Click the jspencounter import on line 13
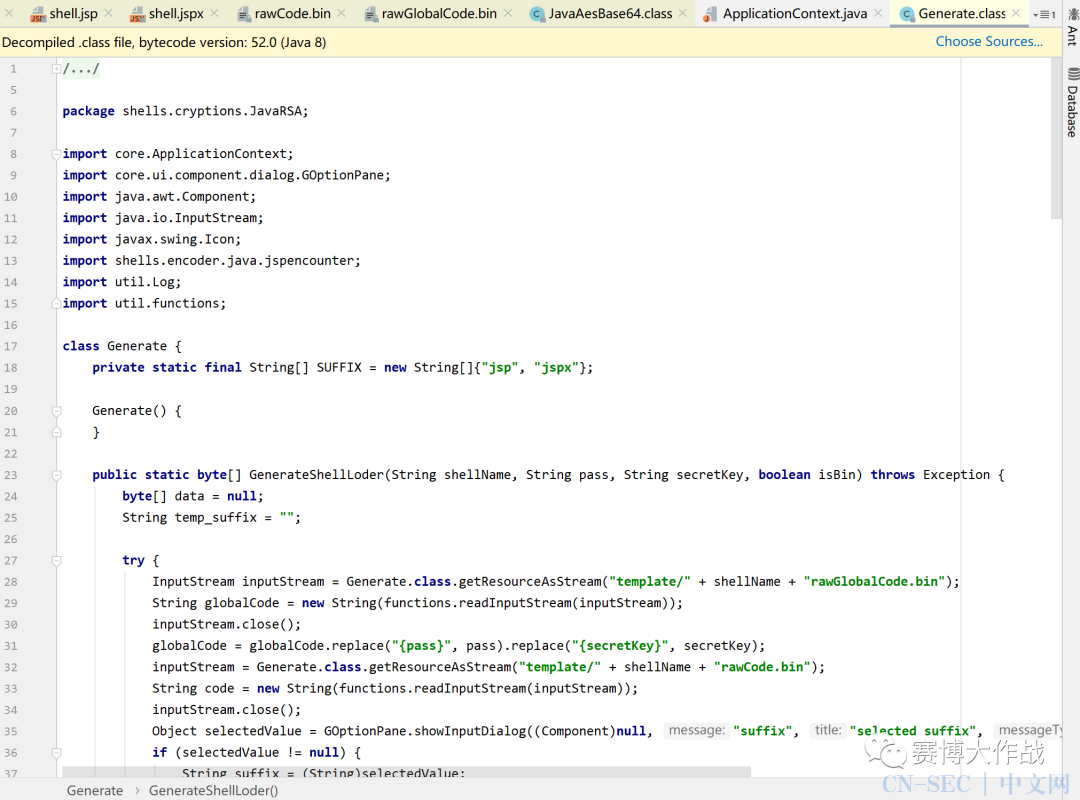The image size is (1080, 800). tap(211, 260)
